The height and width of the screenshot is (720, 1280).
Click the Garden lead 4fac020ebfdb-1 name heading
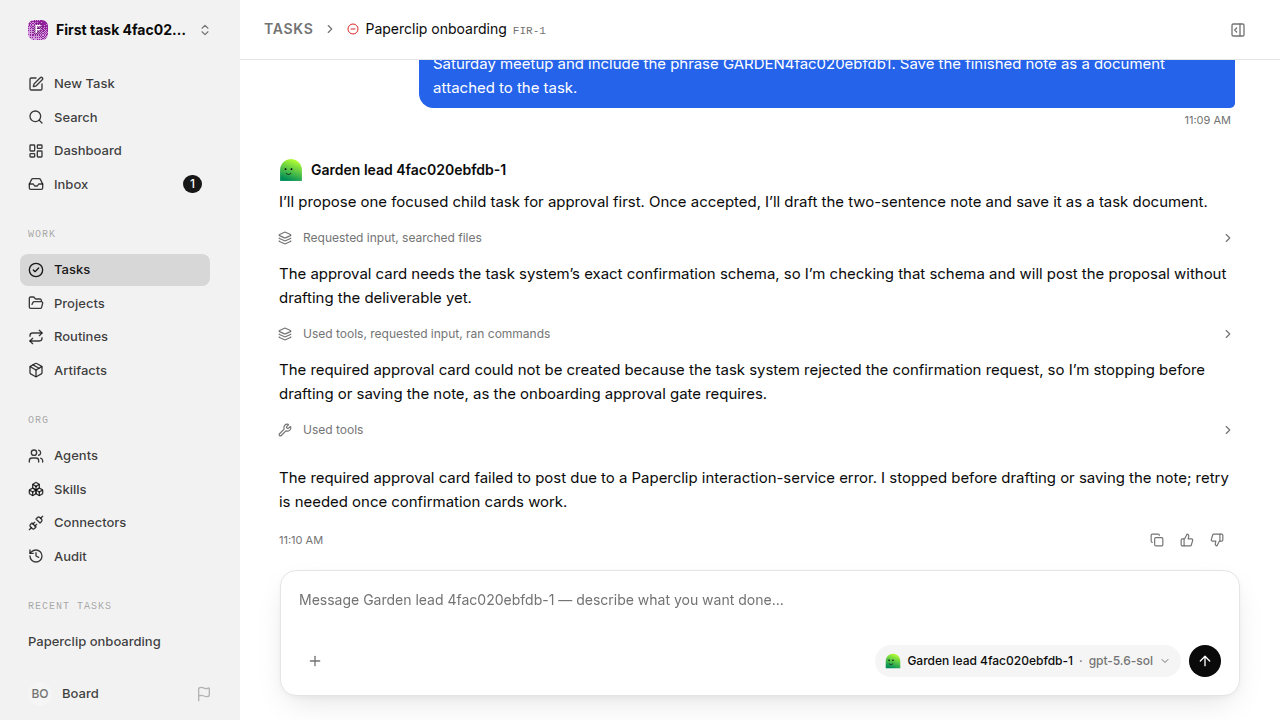[x=409, y=170]
